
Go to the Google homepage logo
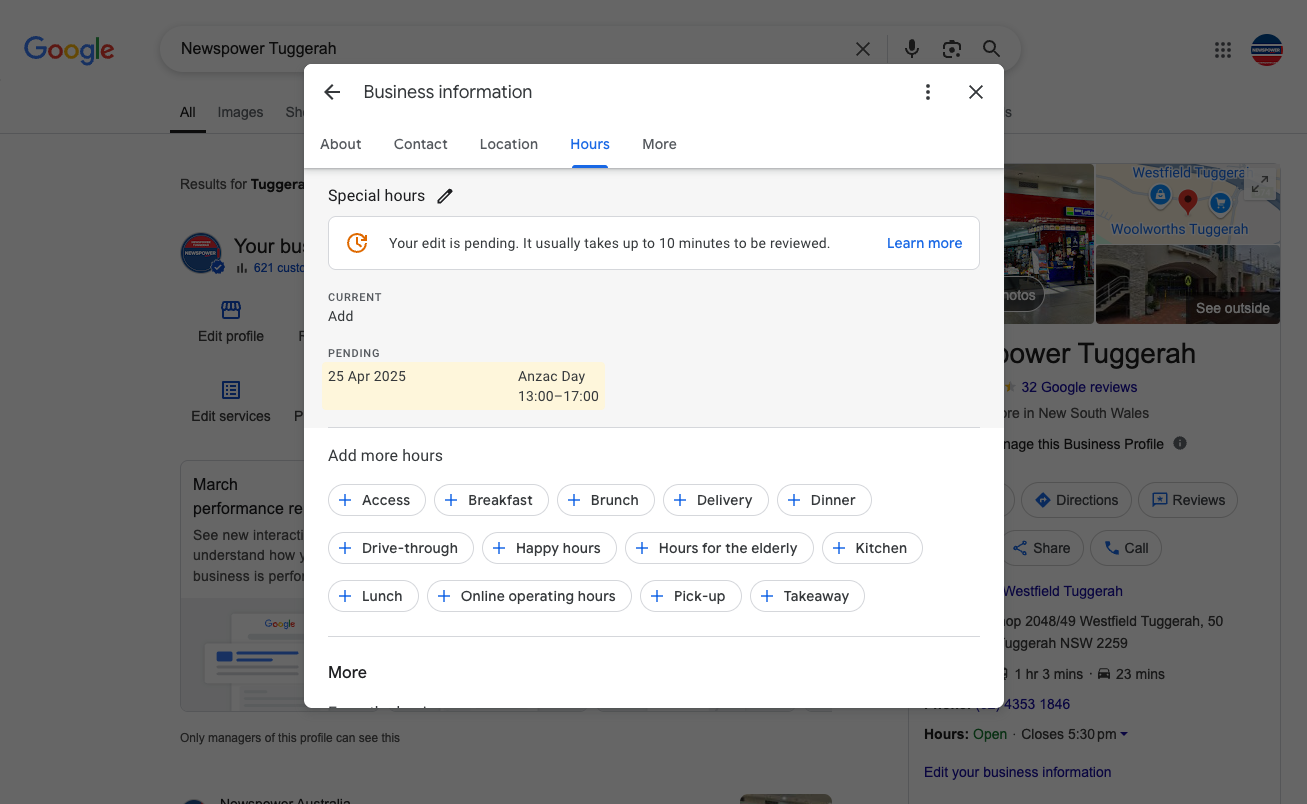(69, 50)
